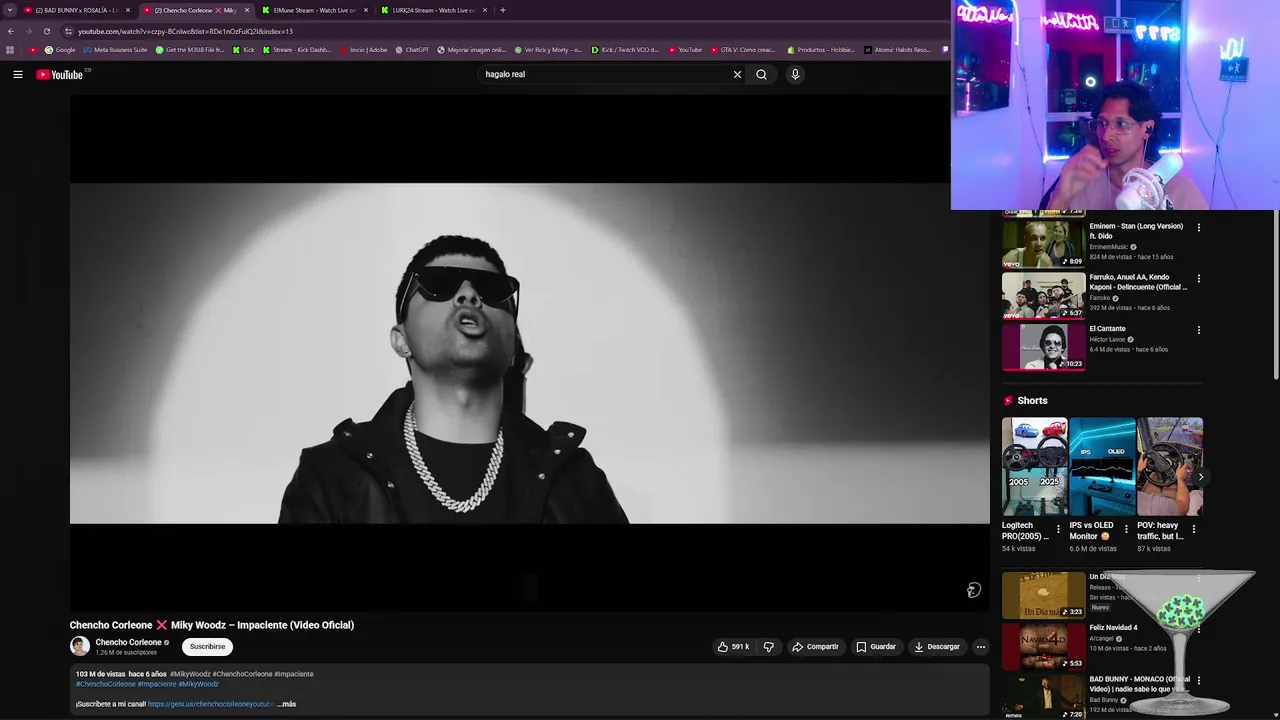This screenshot has height=720, width=1280.
Task: Click the Compartir share button
Action: [x=815, y=647]
